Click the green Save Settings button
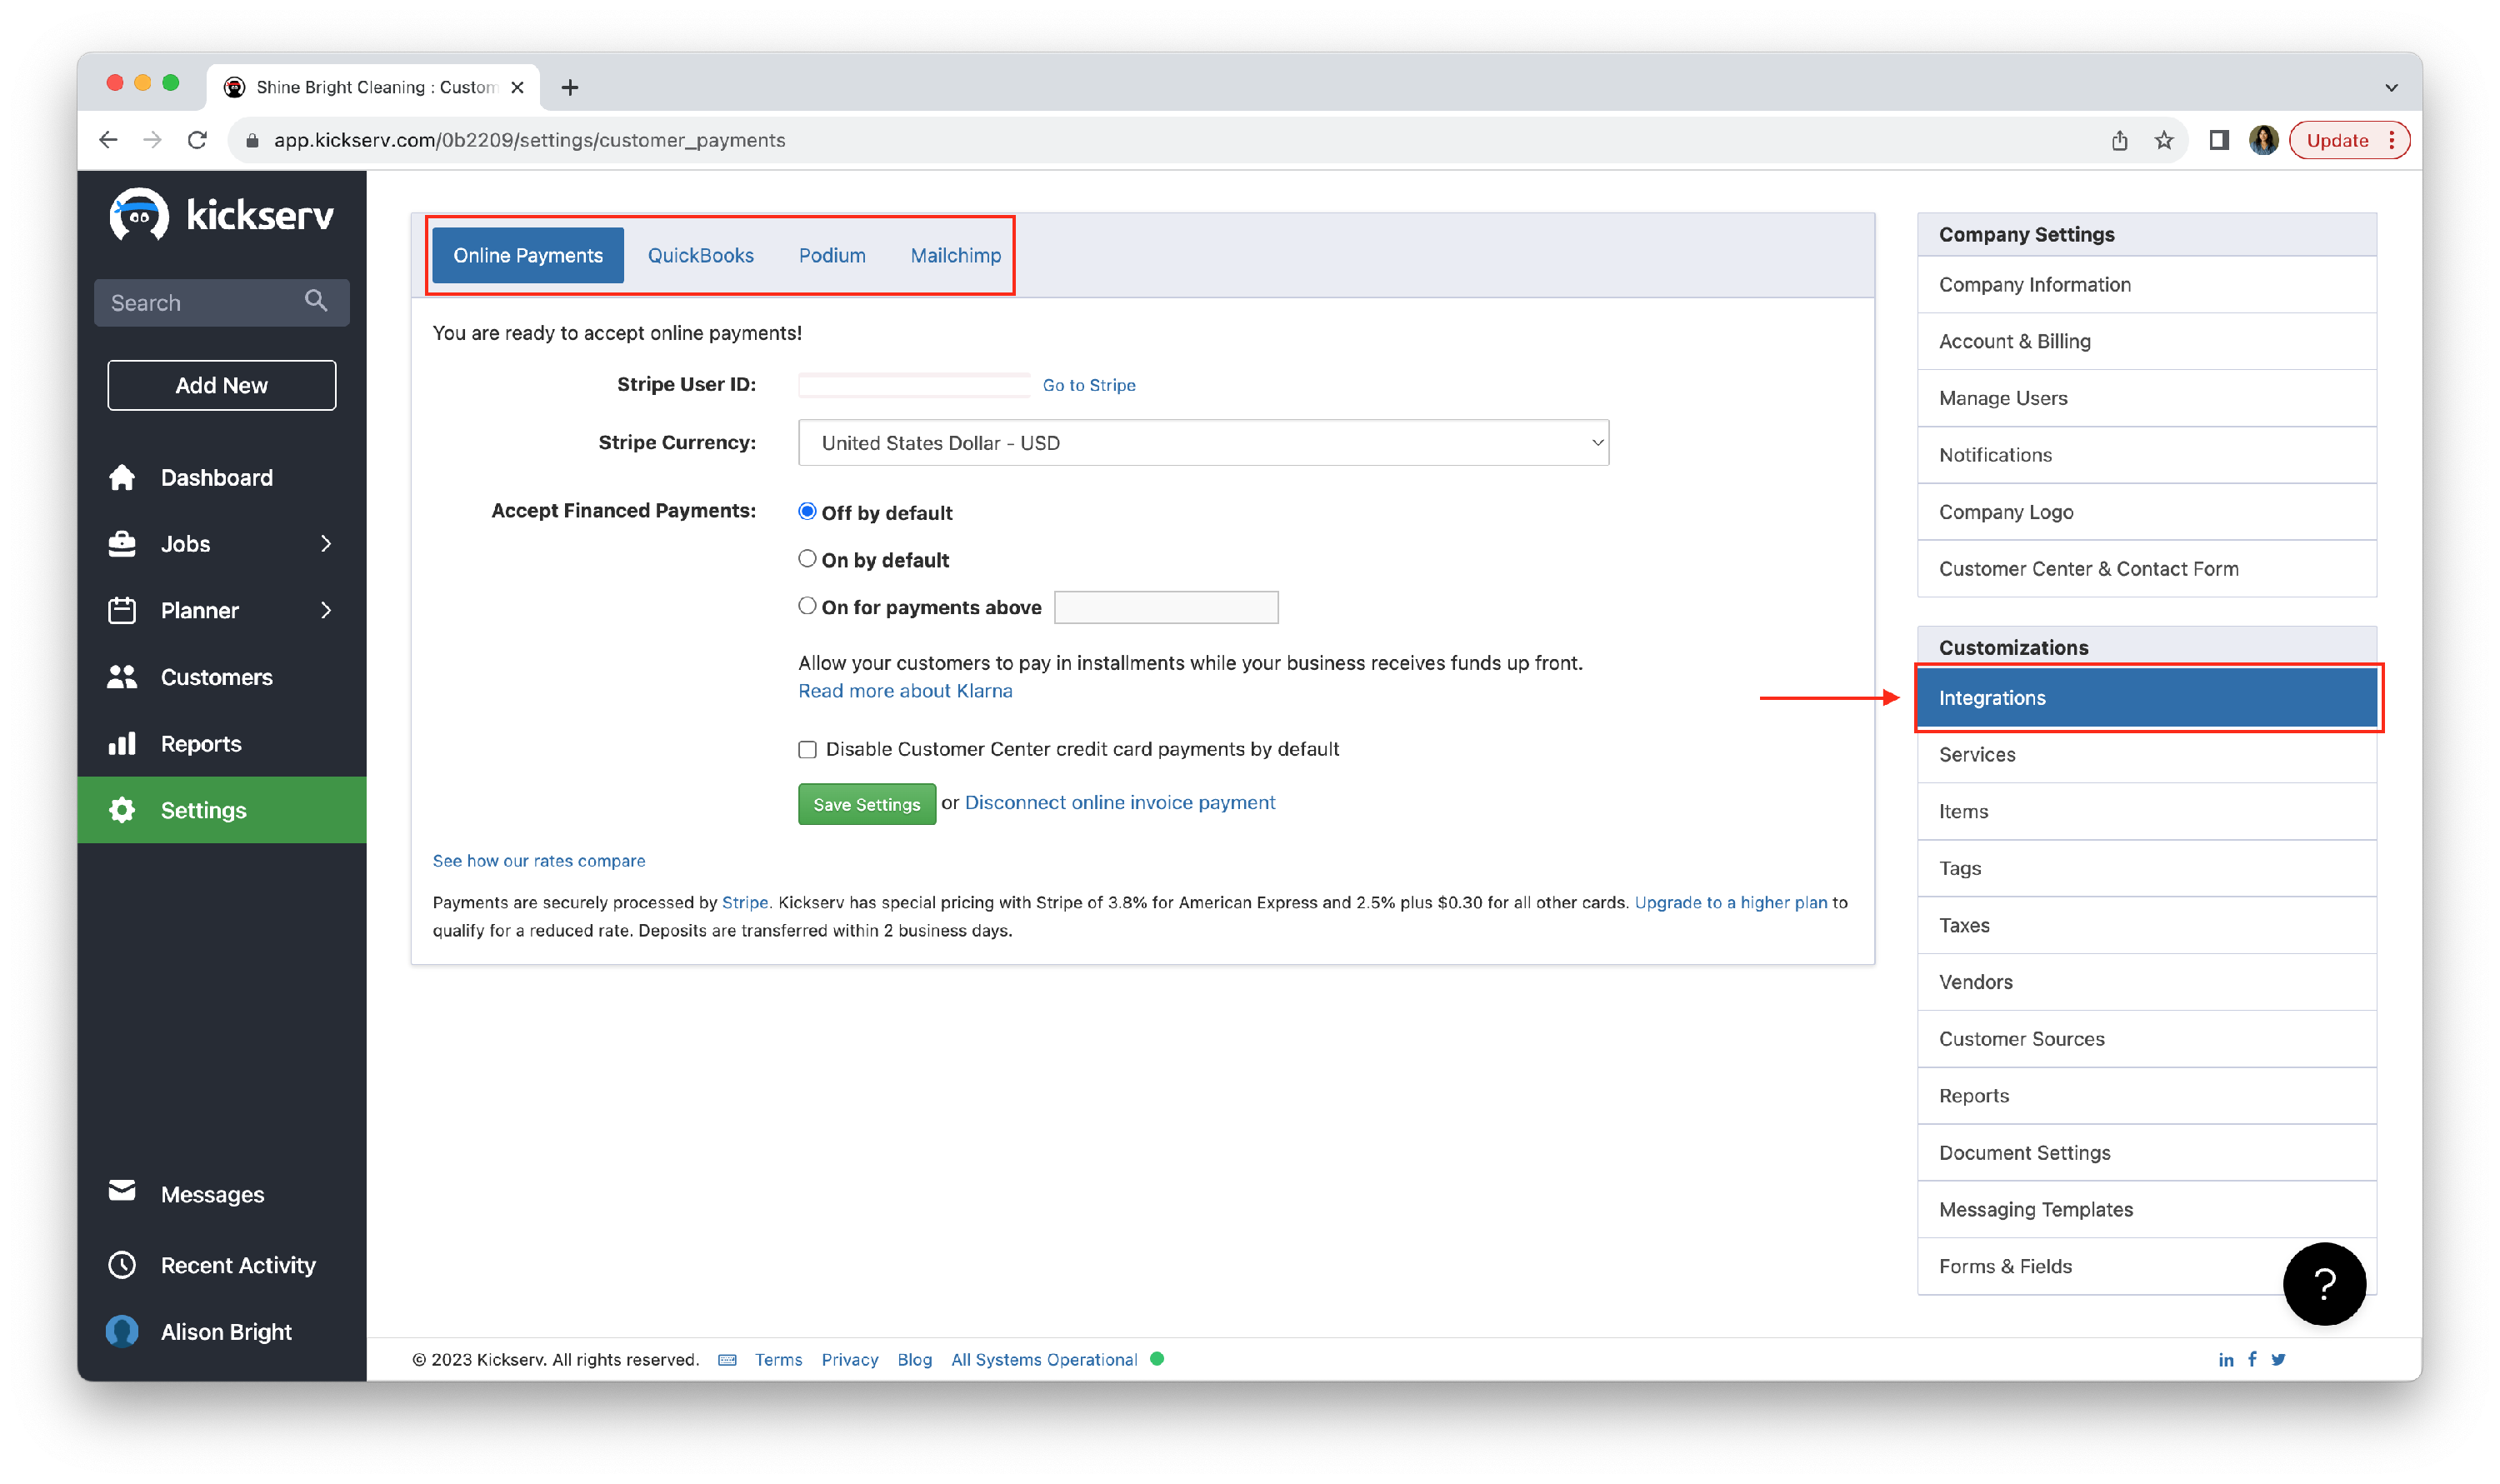Image resolution: width=2500 pixels, height=1484 pixels. point(866,804)
